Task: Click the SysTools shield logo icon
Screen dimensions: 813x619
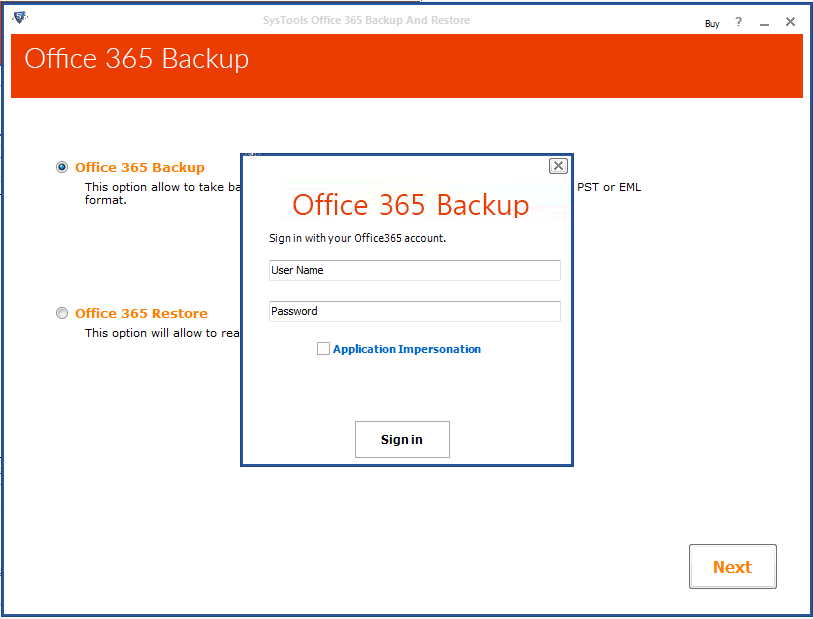Action: (x=20, y=18)
